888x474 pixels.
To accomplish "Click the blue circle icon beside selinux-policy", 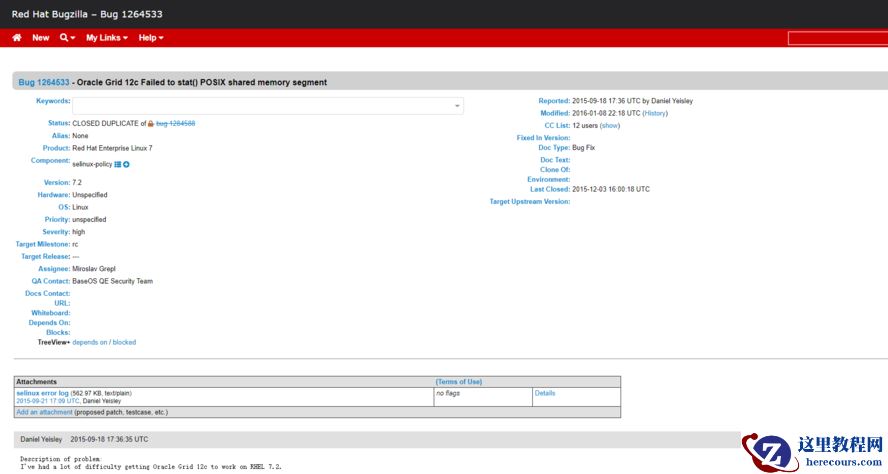I will point(126,164).
